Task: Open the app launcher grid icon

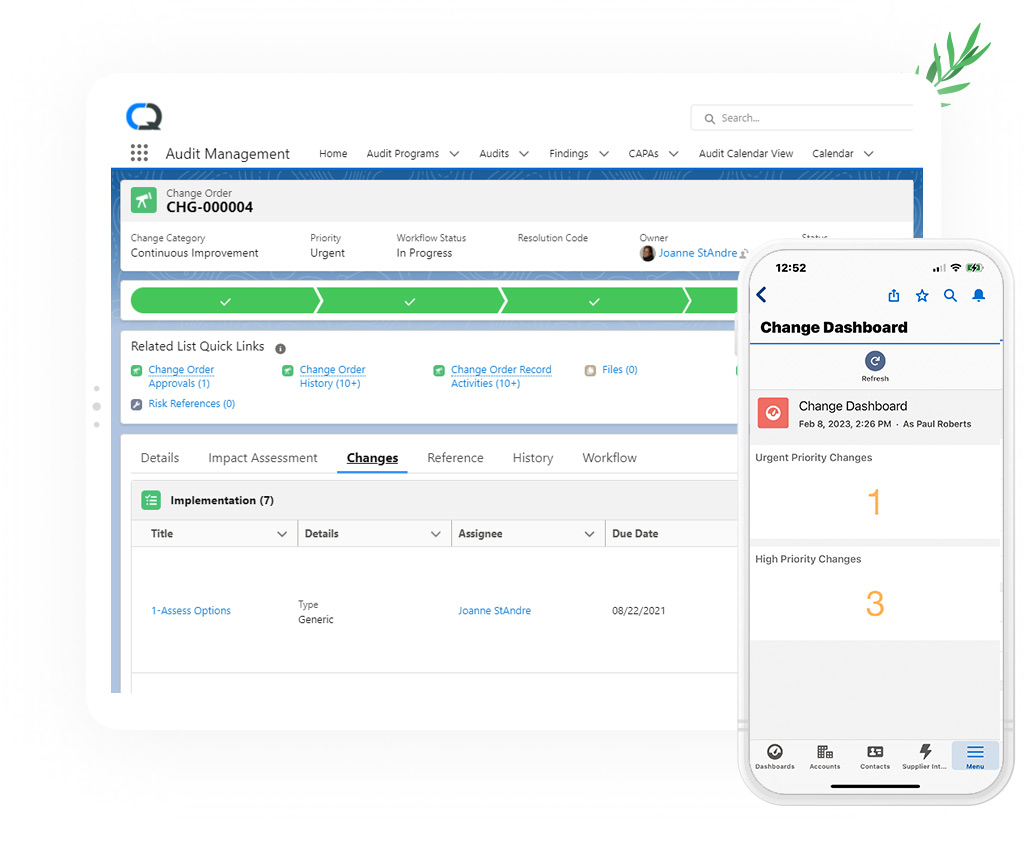Action: pos(139,153)
